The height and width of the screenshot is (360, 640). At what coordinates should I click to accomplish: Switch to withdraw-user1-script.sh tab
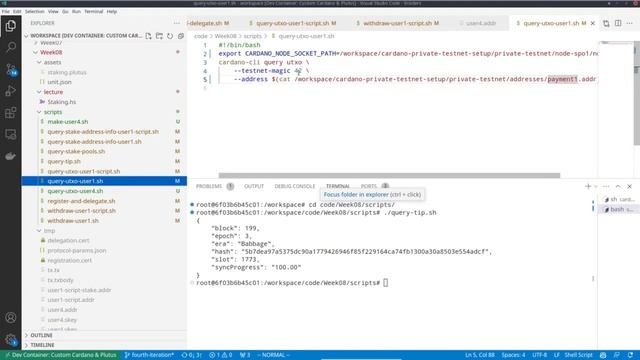[x=397, y=23]
